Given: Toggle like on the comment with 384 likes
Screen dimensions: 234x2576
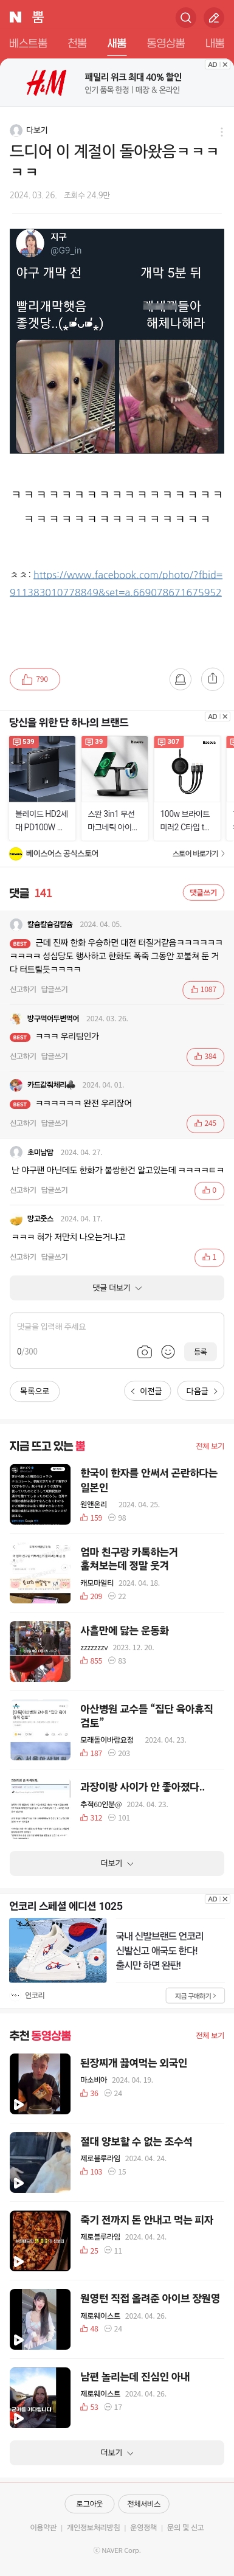Looking at the screenshot, I should [205, 1056].
